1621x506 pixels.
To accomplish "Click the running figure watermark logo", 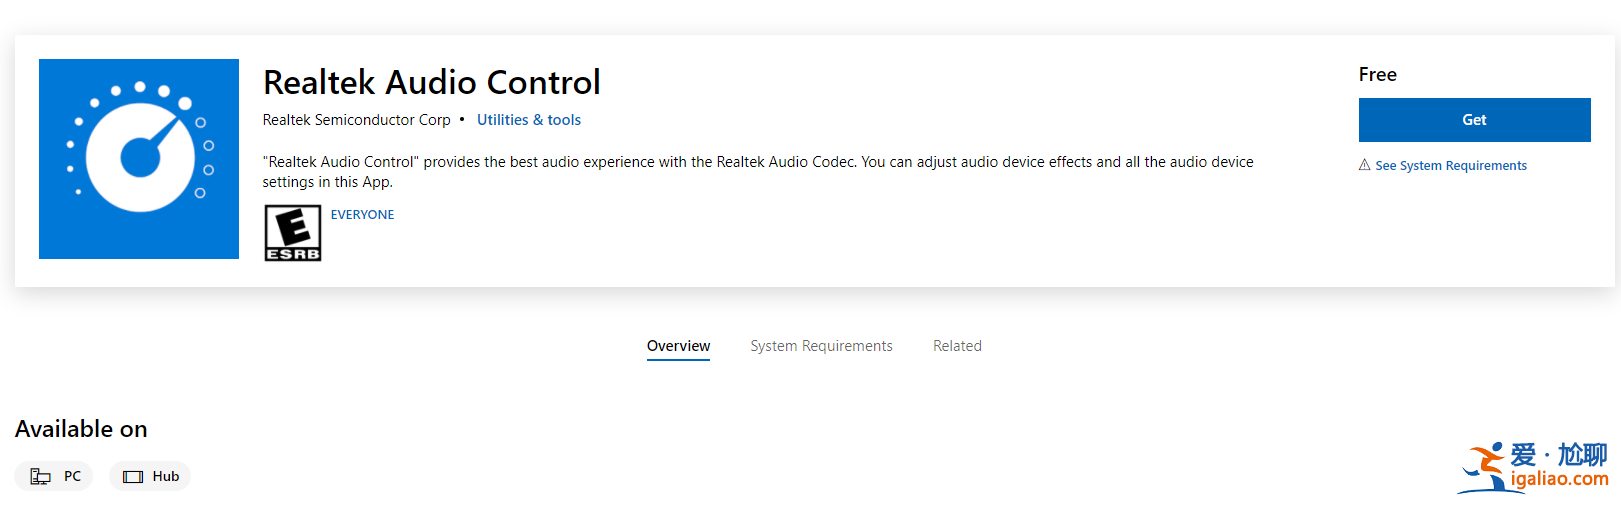I will [1482, 468].
